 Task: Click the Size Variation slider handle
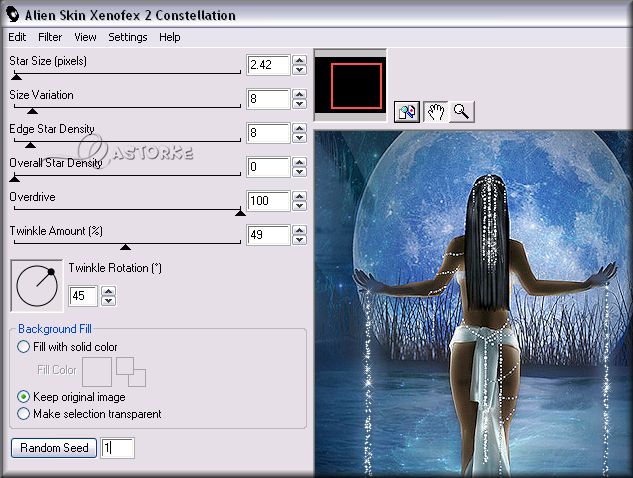pos(32,110)
